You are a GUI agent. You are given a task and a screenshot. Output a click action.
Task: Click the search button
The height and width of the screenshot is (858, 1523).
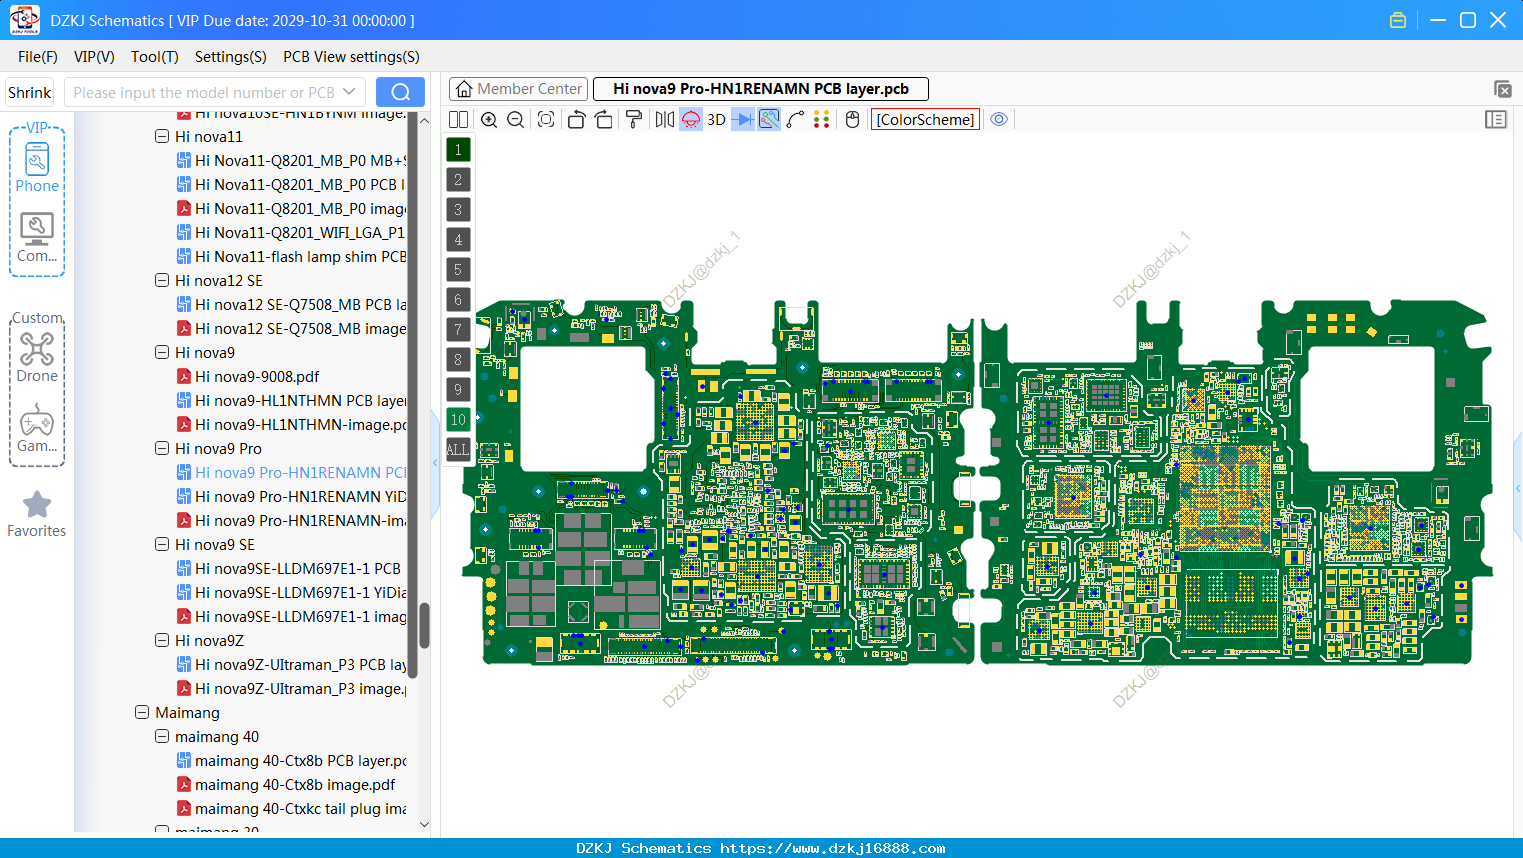tap(400, 92)
